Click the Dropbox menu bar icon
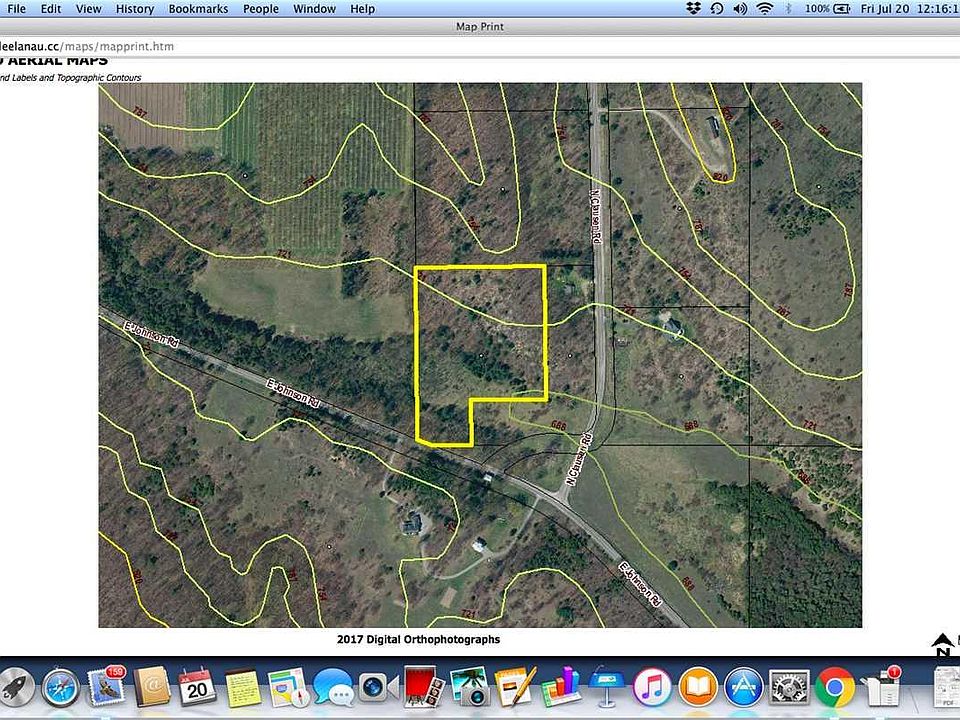Screen dimensions: 960x720 (693, 9)
